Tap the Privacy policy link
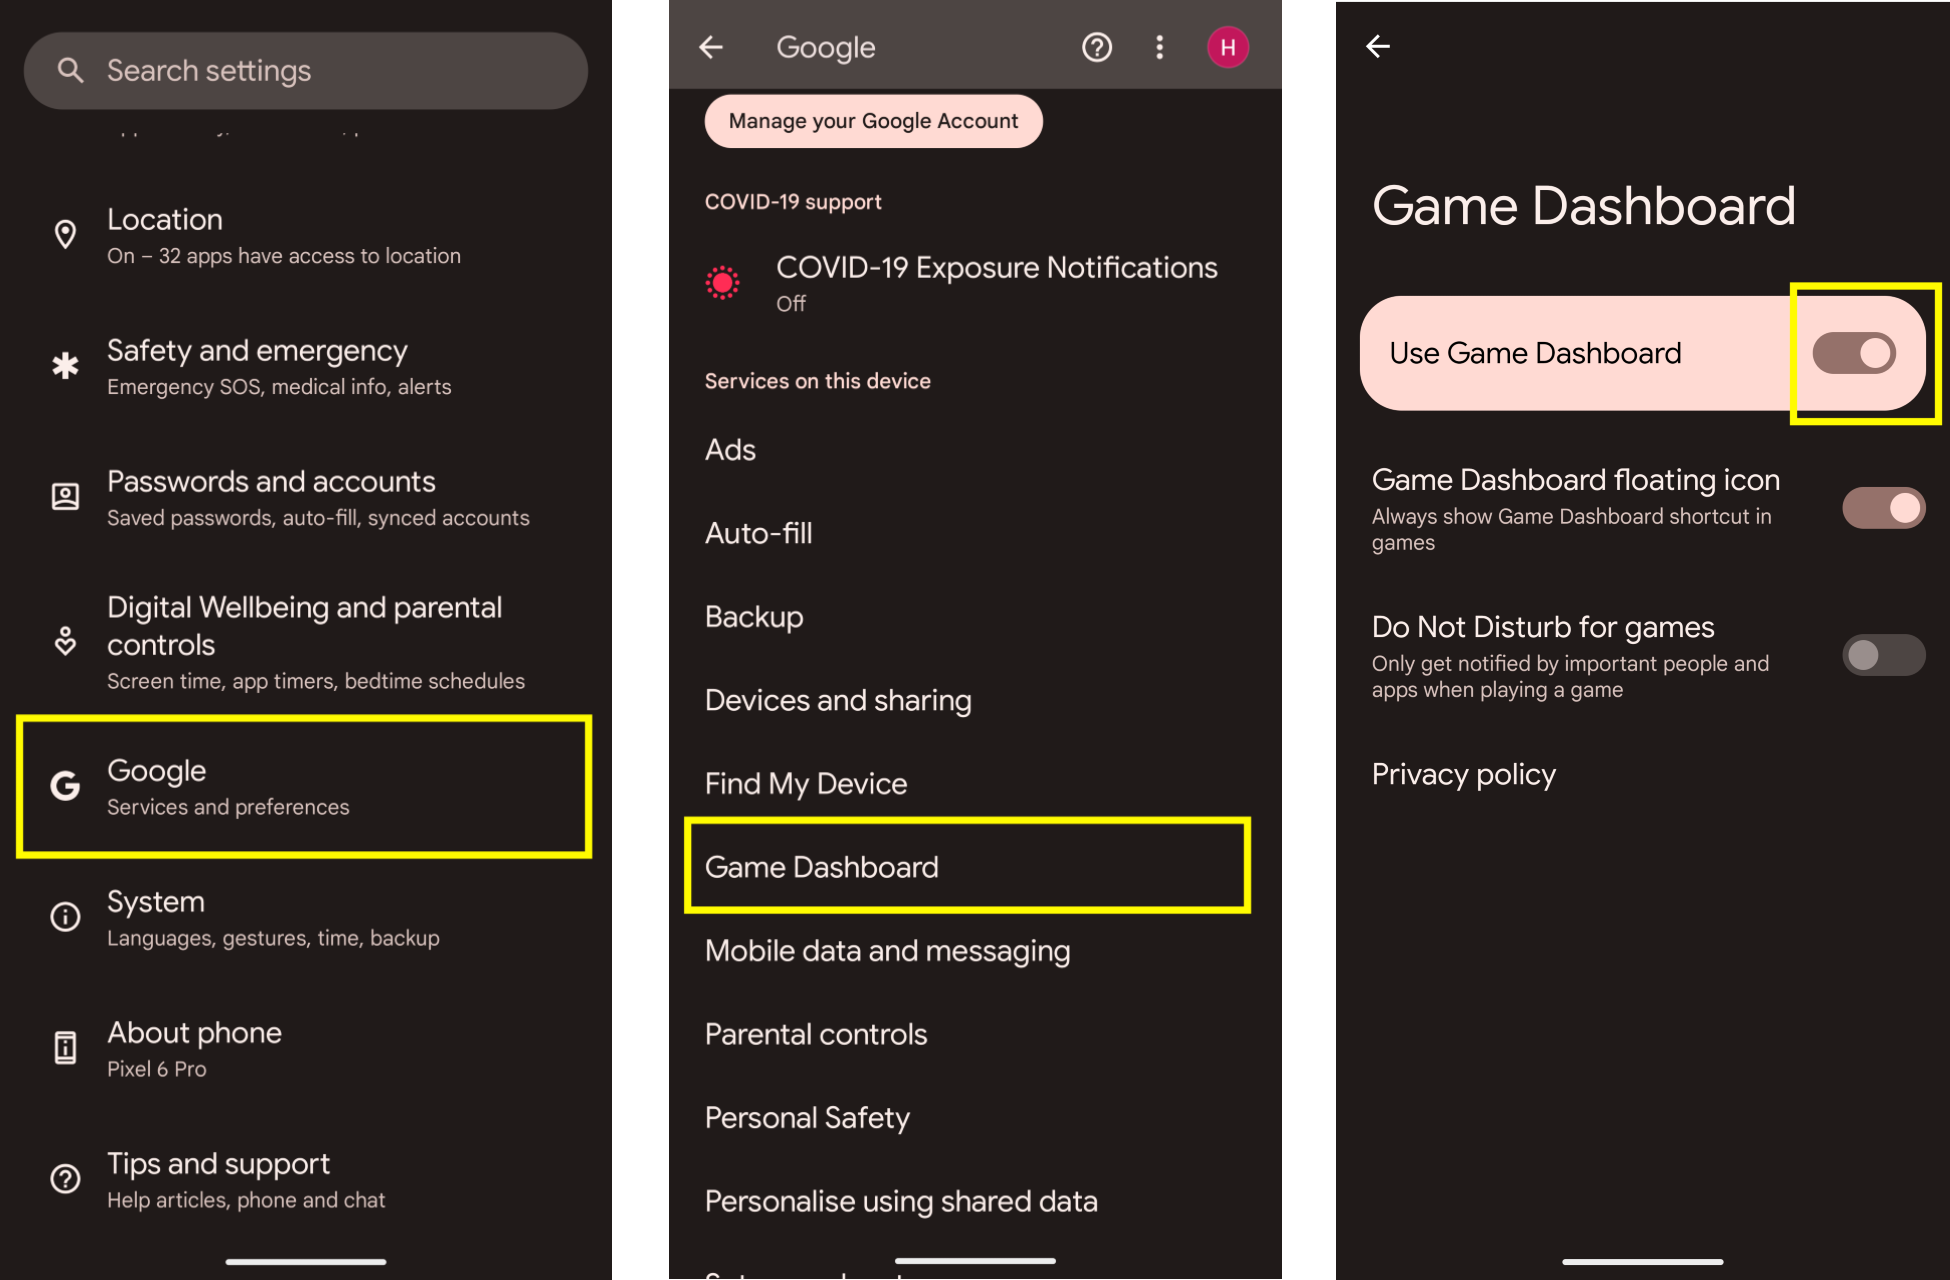The height and width of the screenshot is (1280, 1950). tap(1463, 773)
